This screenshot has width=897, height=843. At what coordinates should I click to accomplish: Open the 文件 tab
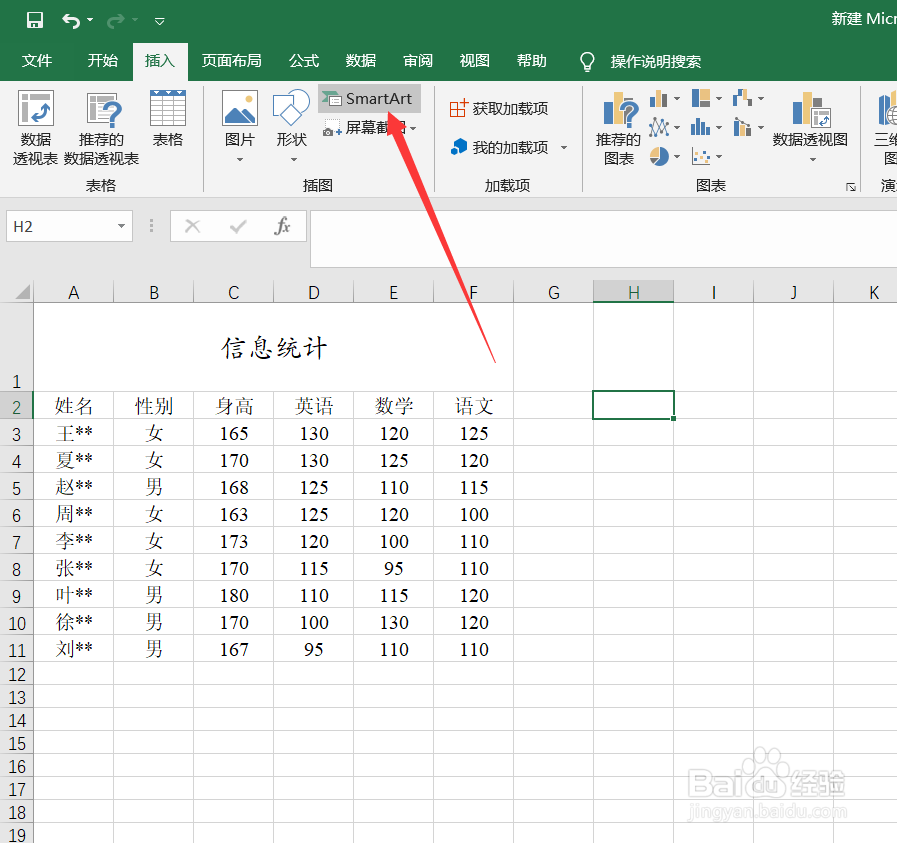pyautogui.click(x=37, y=61)
